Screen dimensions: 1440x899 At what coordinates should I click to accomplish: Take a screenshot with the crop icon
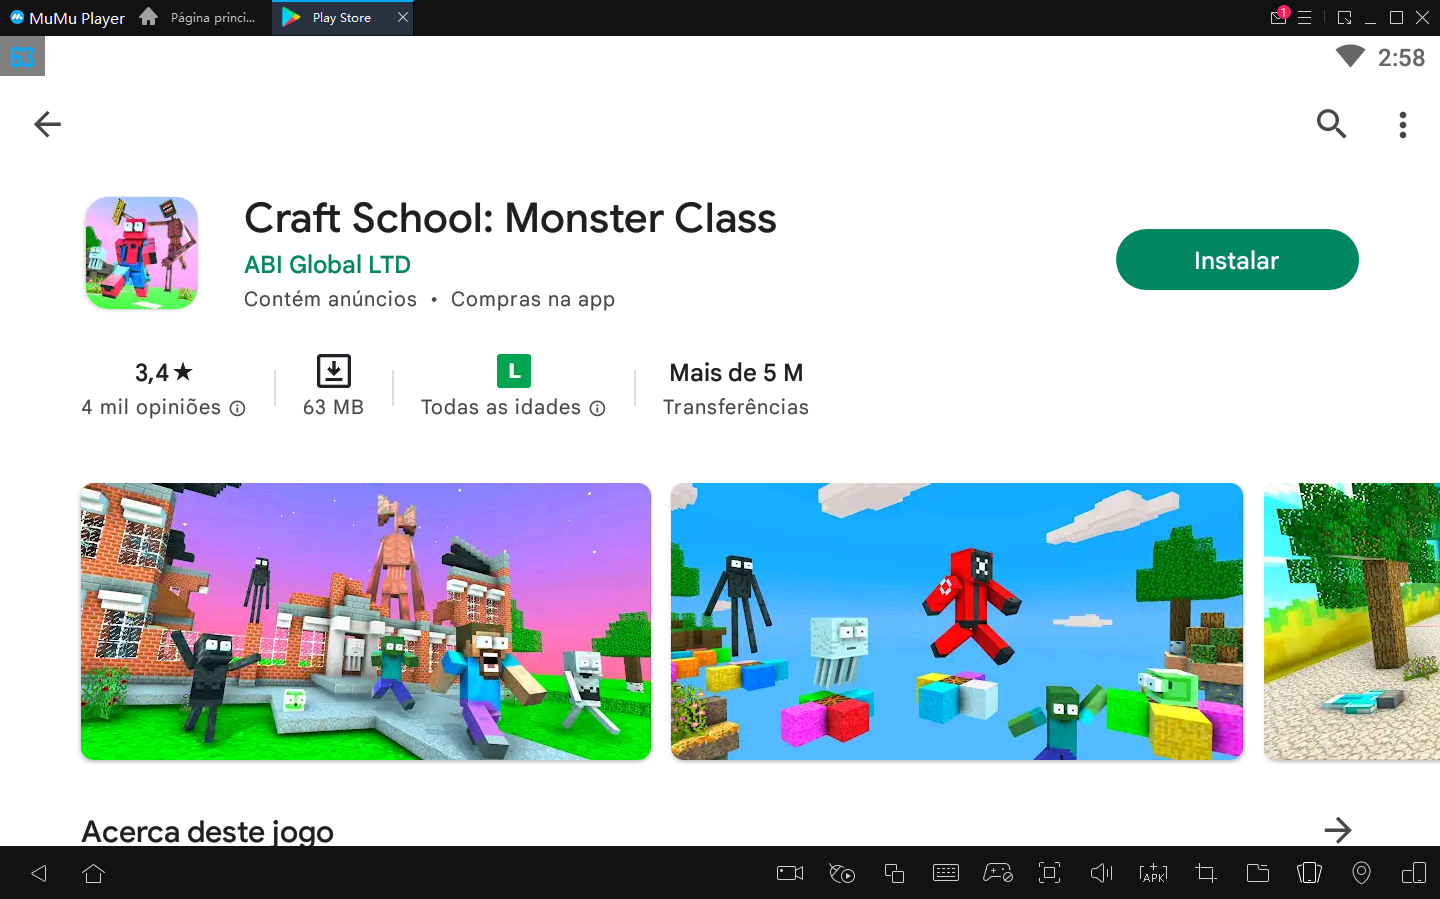point(1205,873)
